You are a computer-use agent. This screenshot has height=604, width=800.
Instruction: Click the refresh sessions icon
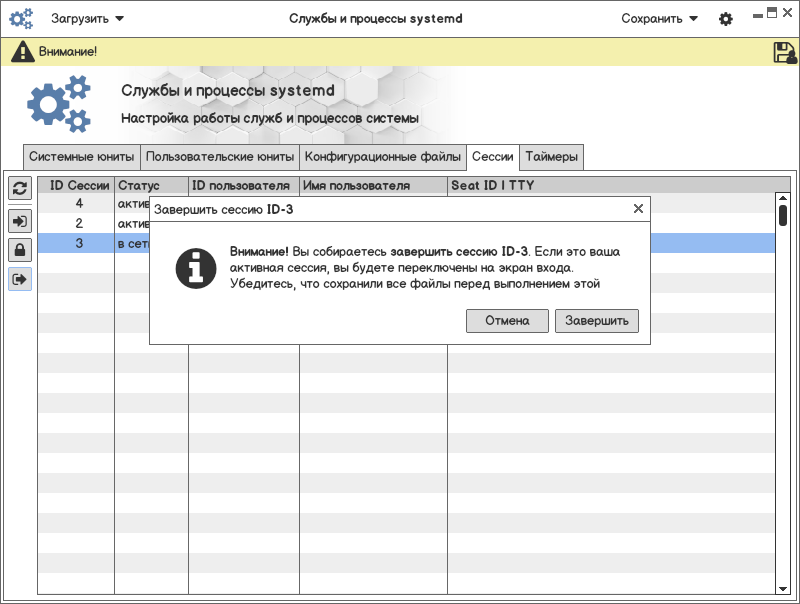[19, 188]
